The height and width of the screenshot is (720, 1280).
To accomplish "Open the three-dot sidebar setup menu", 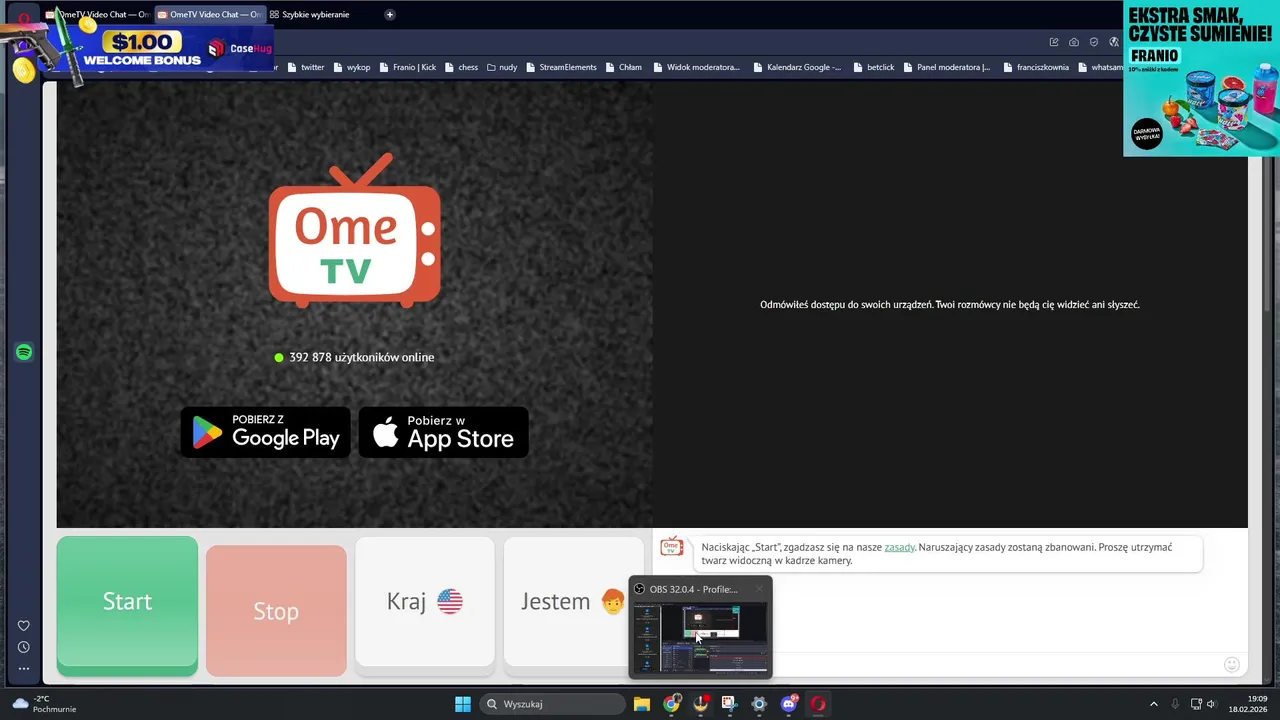I will (24, 668).
